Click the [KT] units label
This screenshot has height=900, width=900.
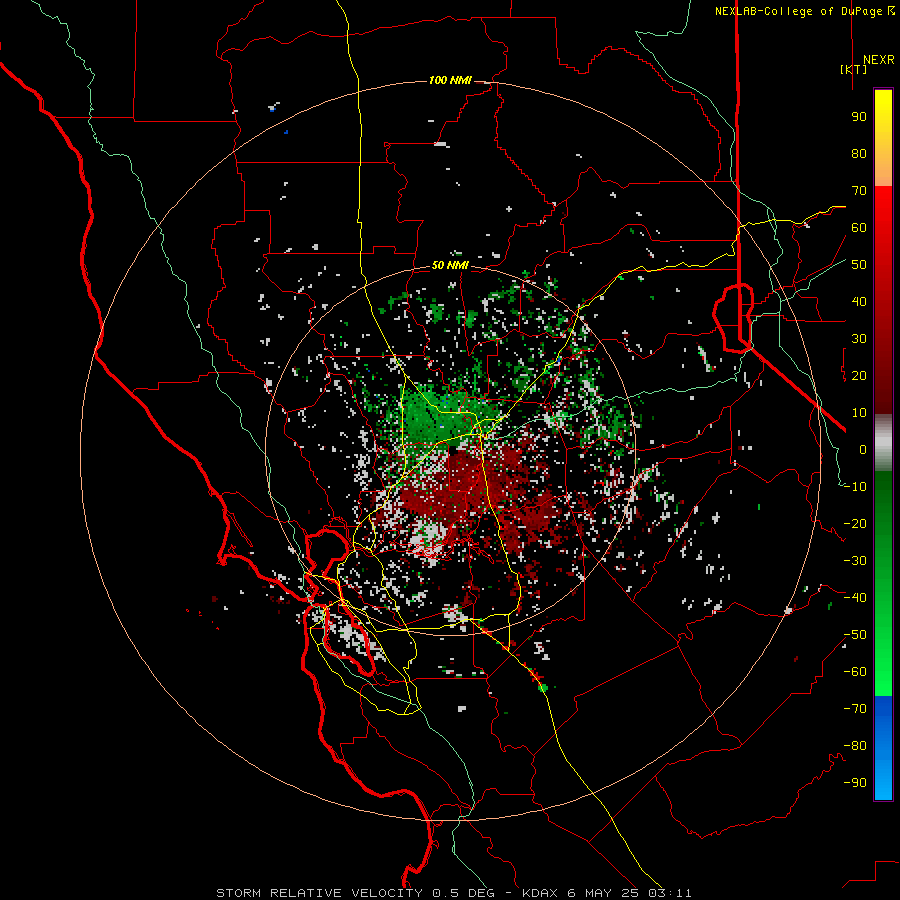(854, 69)
